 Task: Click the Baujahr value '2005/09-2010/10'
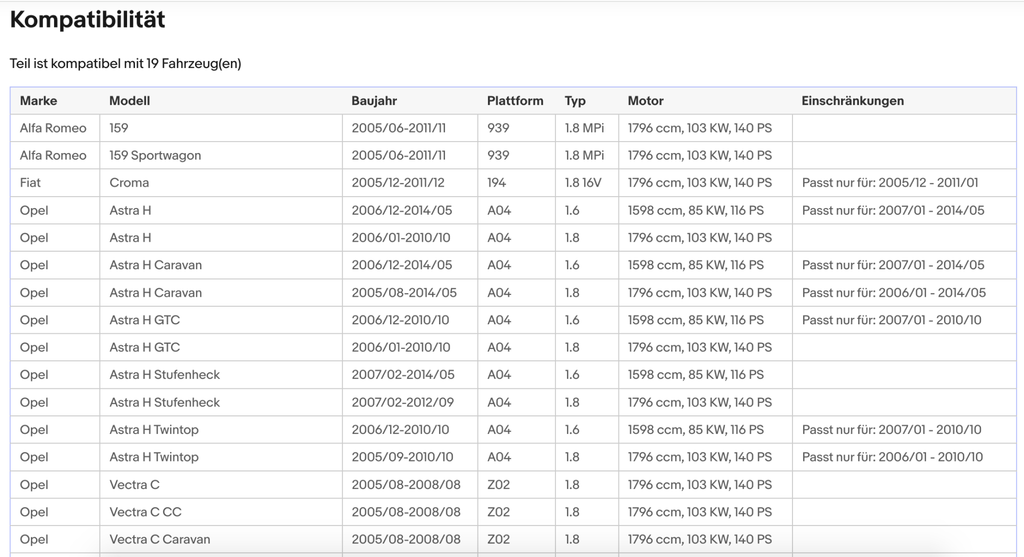click(402, 457)
